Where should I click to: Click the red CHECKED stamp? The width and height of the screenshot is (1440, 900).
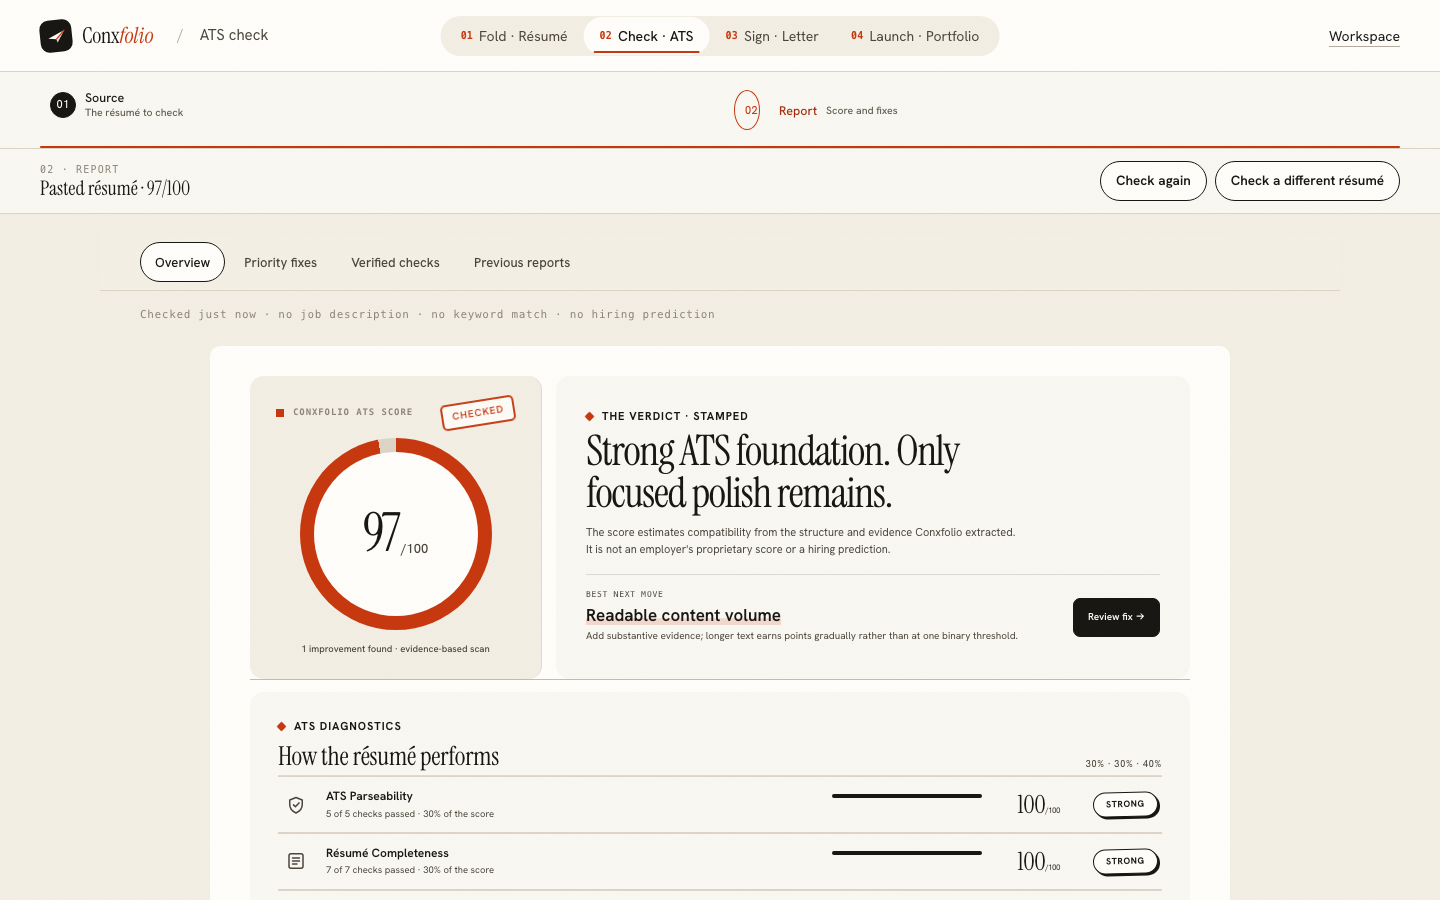pos(478,412)
